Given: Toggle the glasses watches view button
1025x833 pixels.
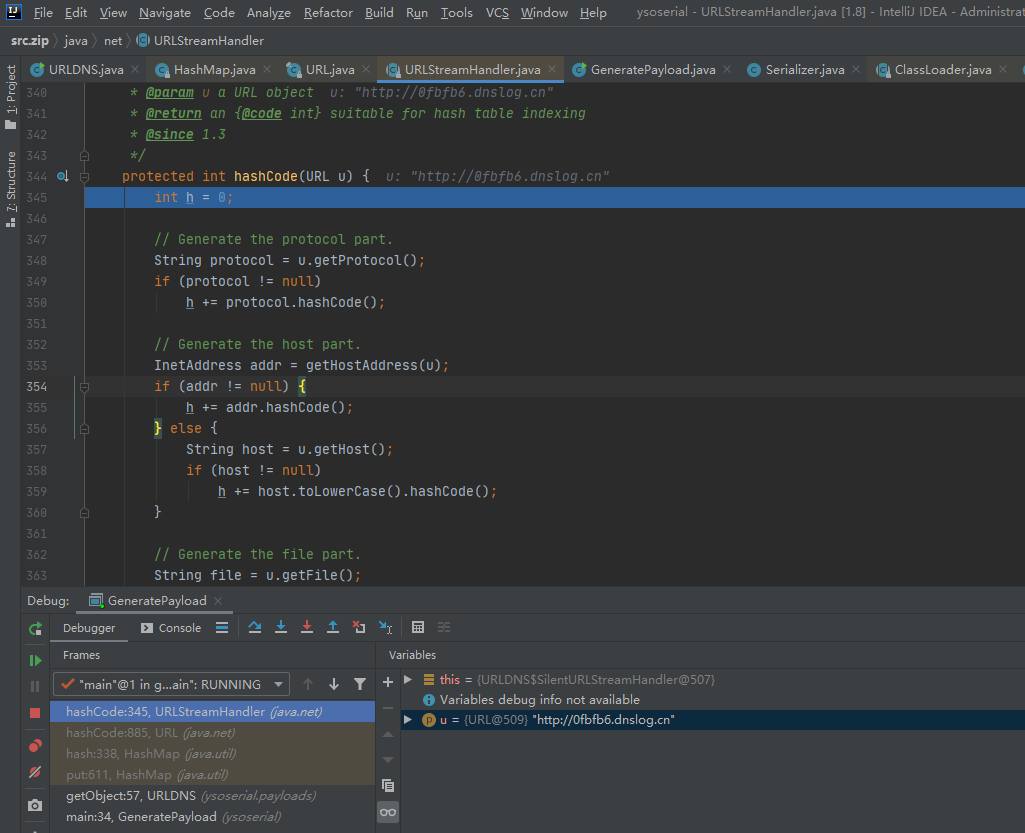Looking at the screenshot, I should coord(388,812).
